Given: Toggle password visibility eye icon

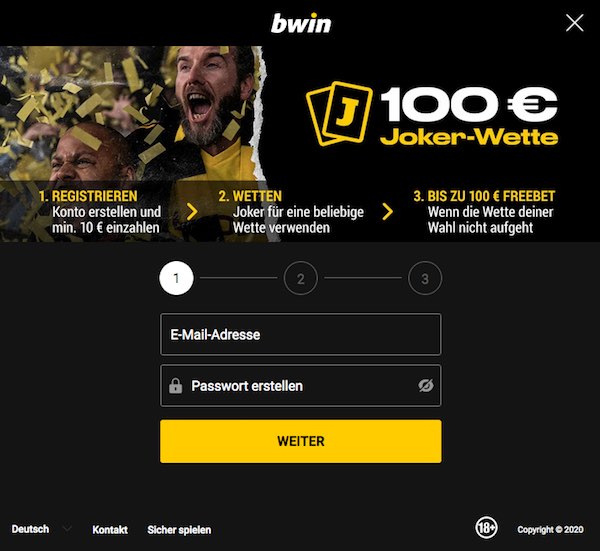Looking at the screenshot, I should coord(426,386).
